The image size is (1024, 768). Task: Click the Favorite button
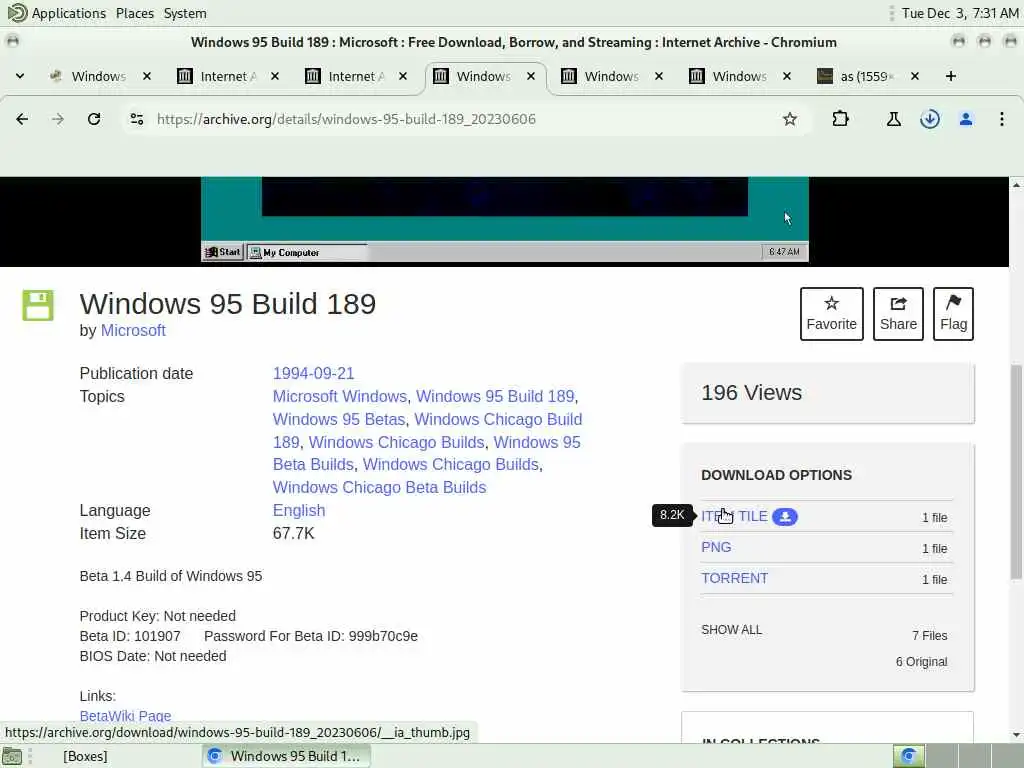831,314
